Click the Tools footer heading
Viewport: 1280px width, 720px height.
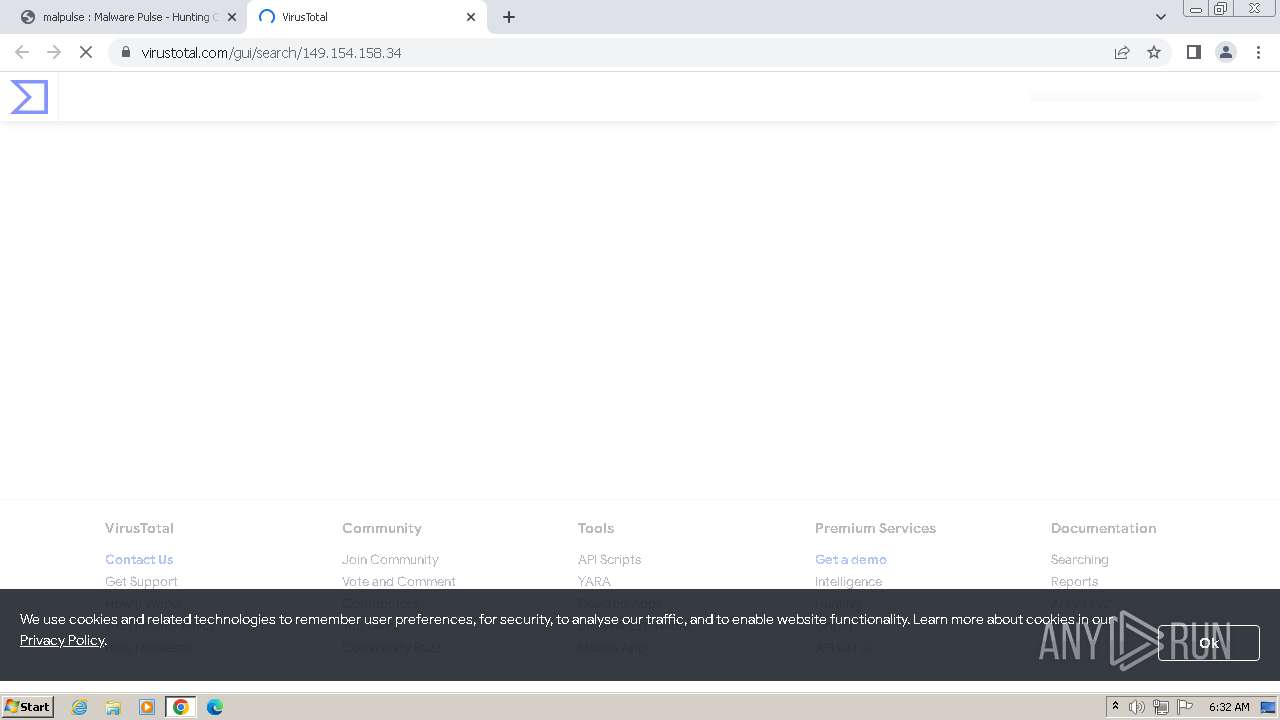pyautogui.click(x=596, y=528)
